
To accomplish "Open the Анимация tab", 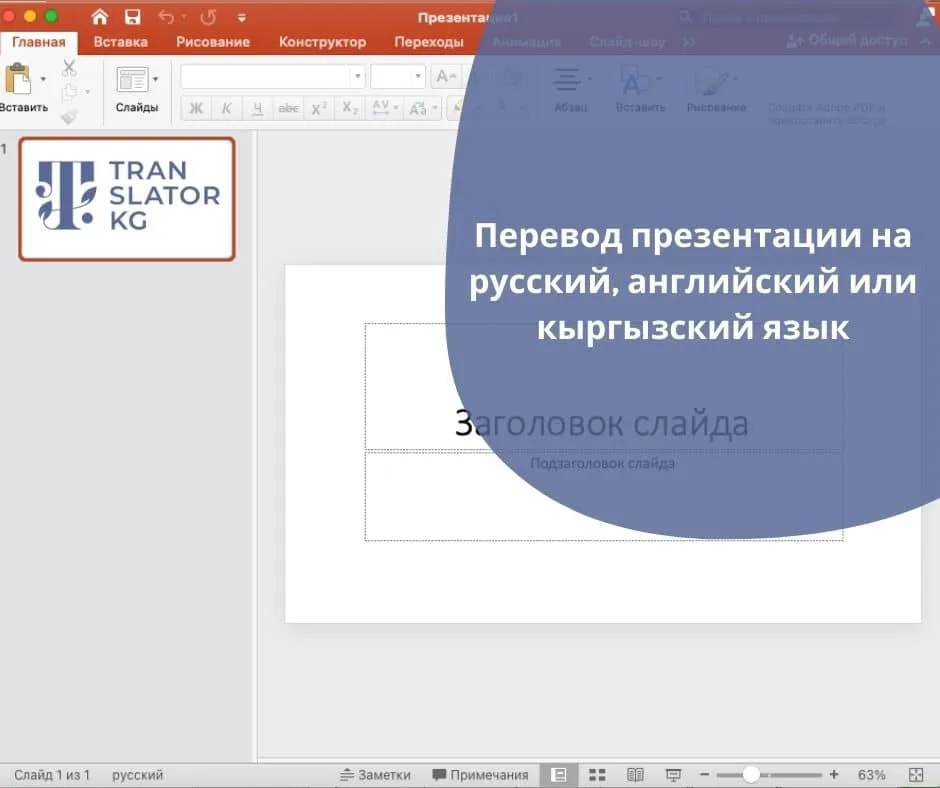I will (526, 42).
